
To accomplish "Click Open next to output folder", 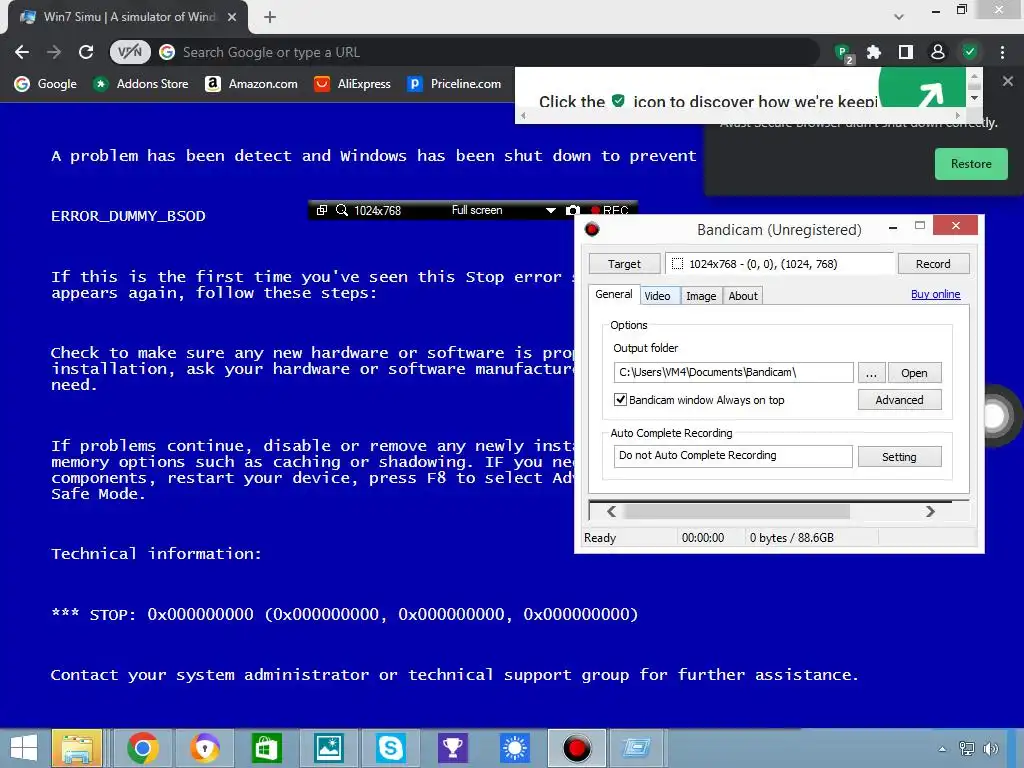I will click(914, 373).
